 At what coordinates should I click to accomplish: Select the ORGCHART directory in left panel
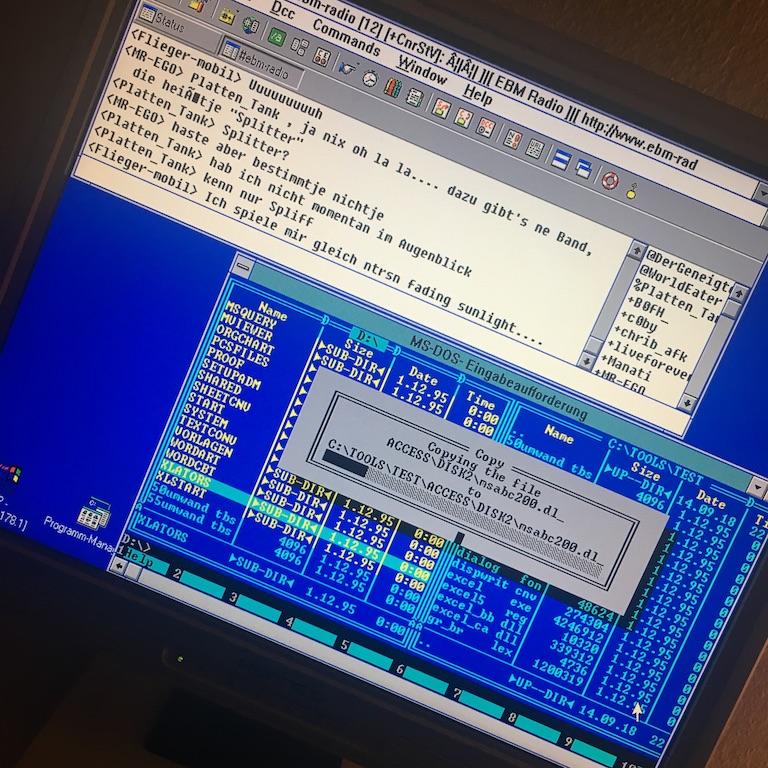click(x=244, y=339)
